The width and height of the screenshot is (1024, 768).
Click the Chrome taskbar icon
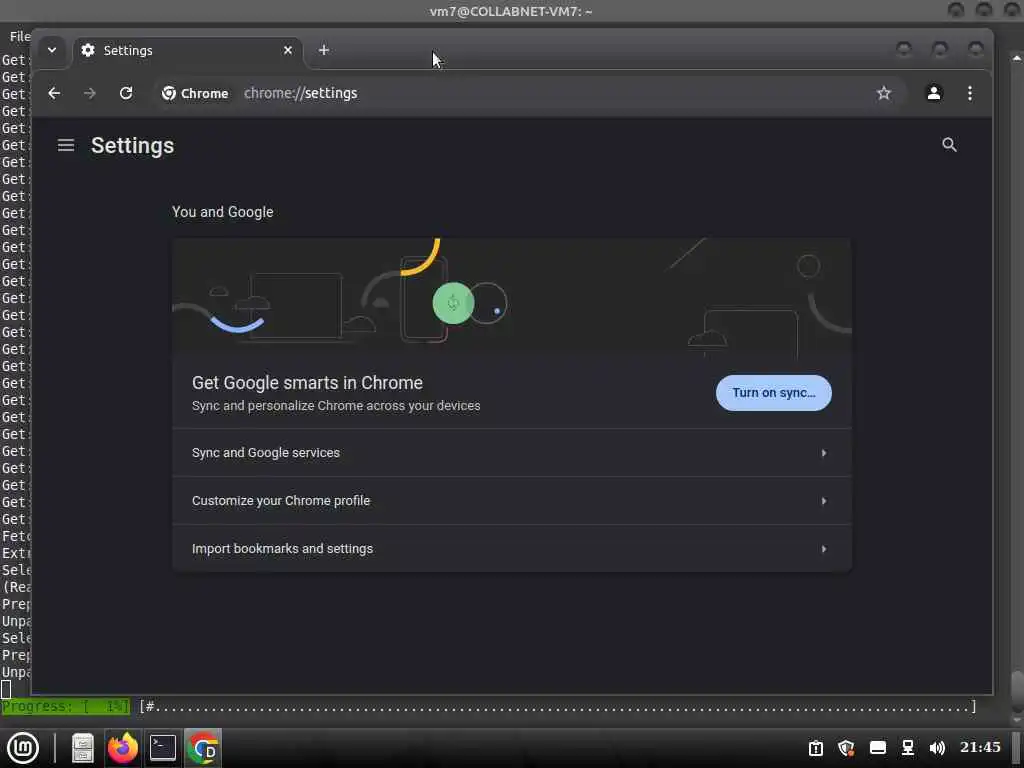[202, 748]
